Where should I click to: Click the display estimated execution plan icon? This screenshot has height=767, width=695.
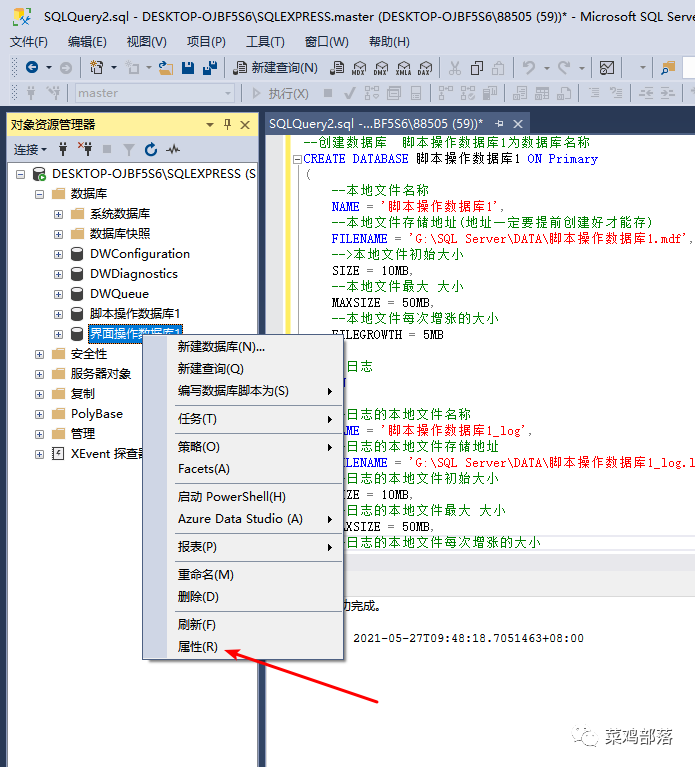coord(372,93)
